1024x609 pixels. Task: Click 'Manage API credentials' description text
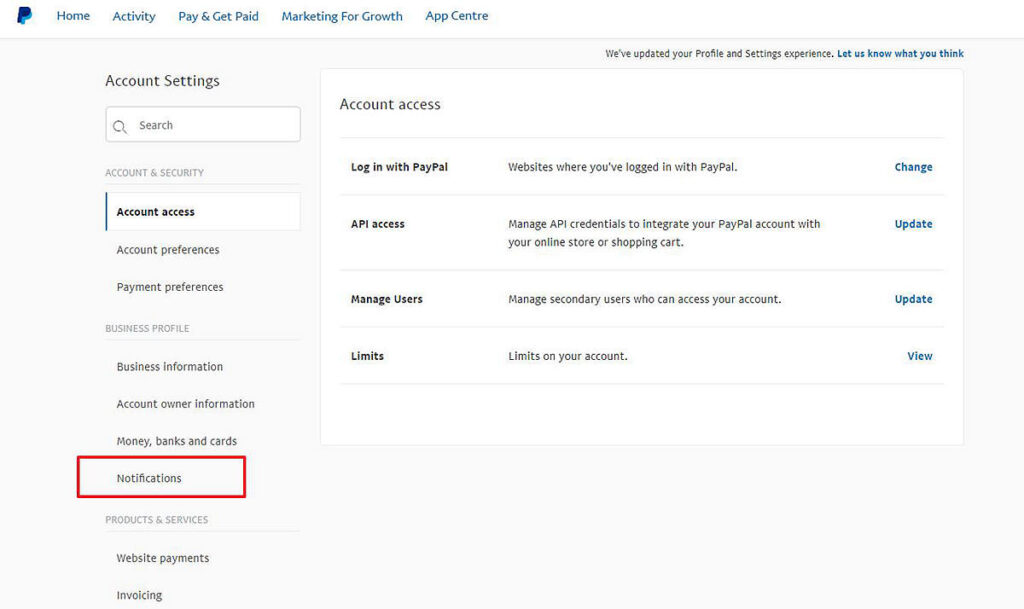click(664, 233)
